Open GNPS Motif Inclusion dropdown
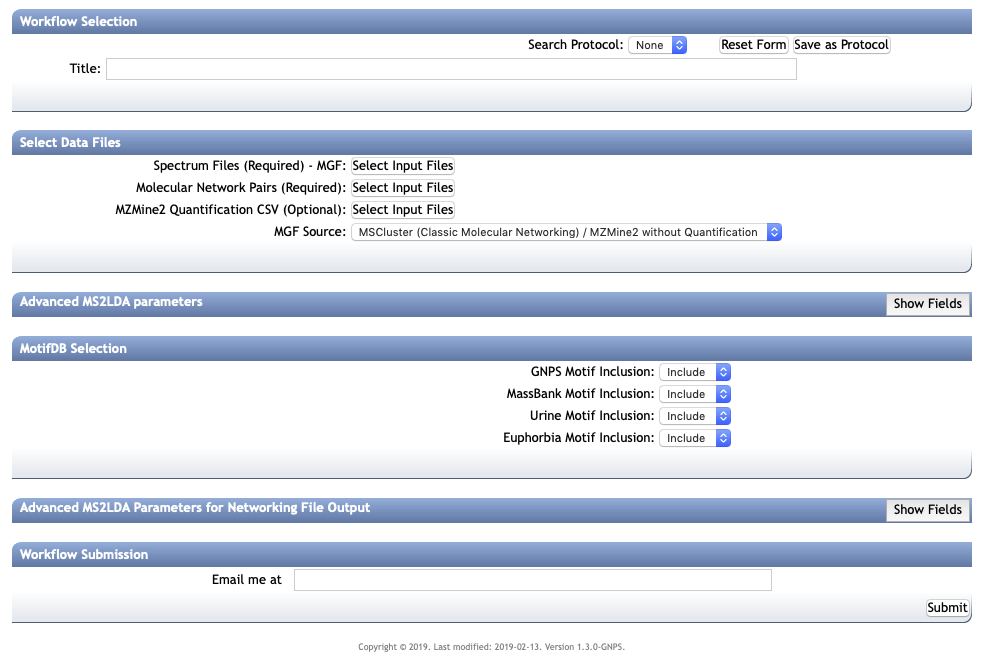 pyautogui.click(x=695, y=372)
